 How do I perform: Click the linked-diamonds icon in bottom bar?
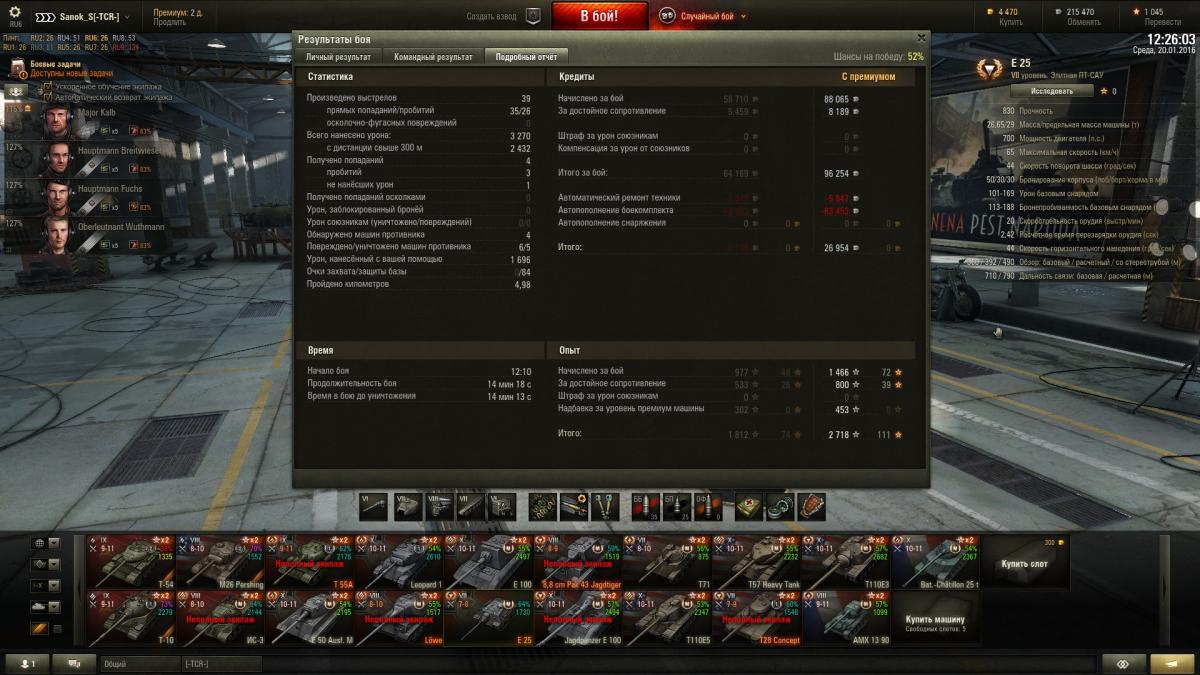click(1123, 663)
